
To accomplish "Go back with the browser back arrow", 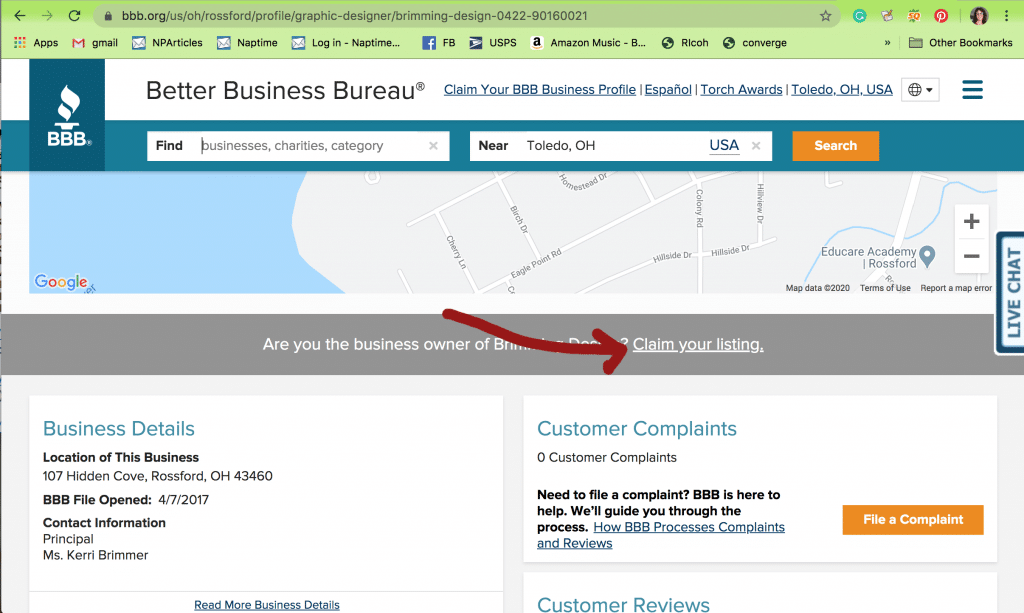I will [x=20, y=16].
